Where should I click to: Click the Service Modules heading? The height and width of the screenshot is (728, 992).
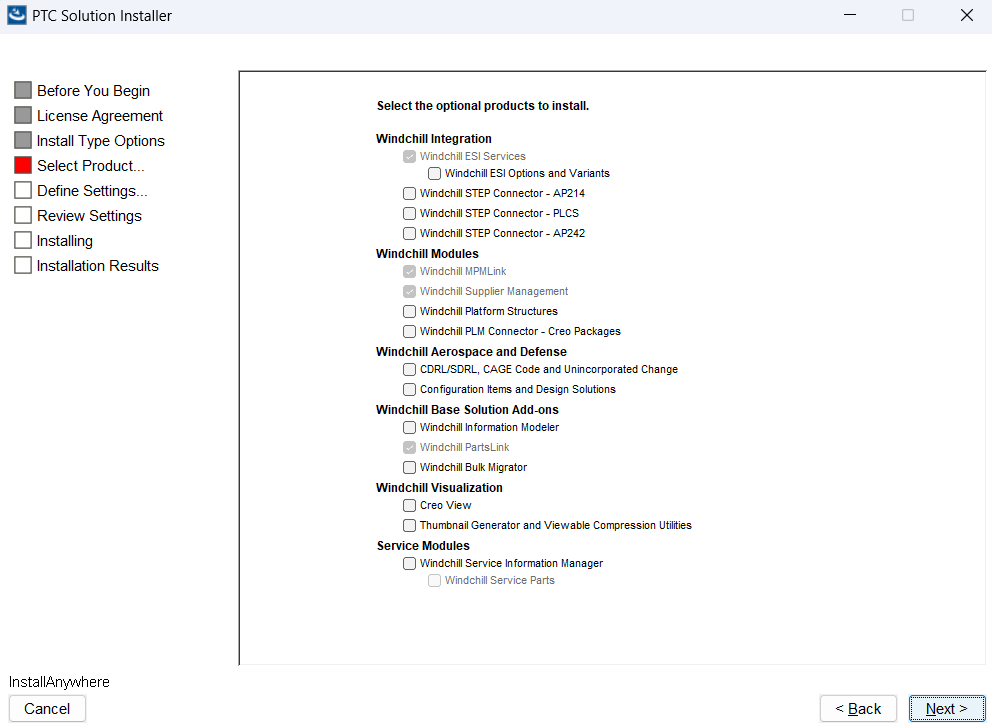(423, 546)
